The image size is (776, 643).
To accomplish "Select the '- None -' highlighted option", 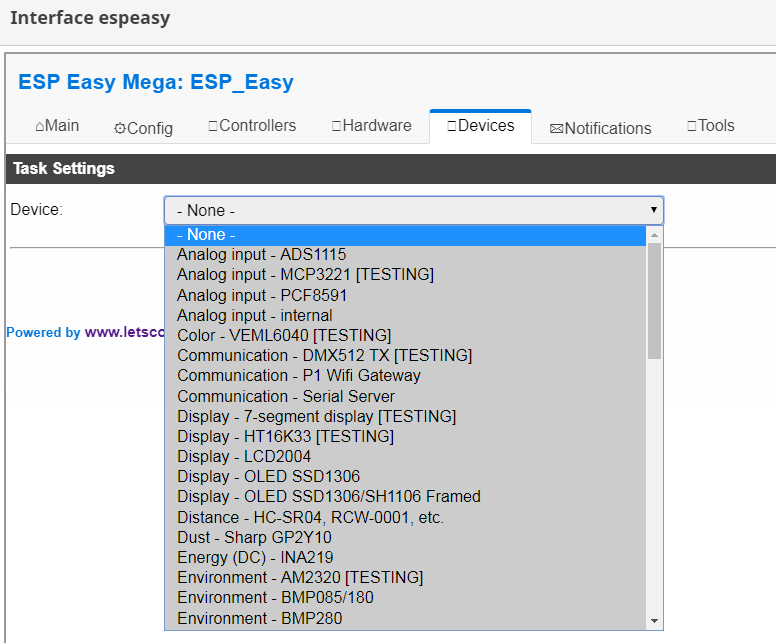I will coord(405,235).
